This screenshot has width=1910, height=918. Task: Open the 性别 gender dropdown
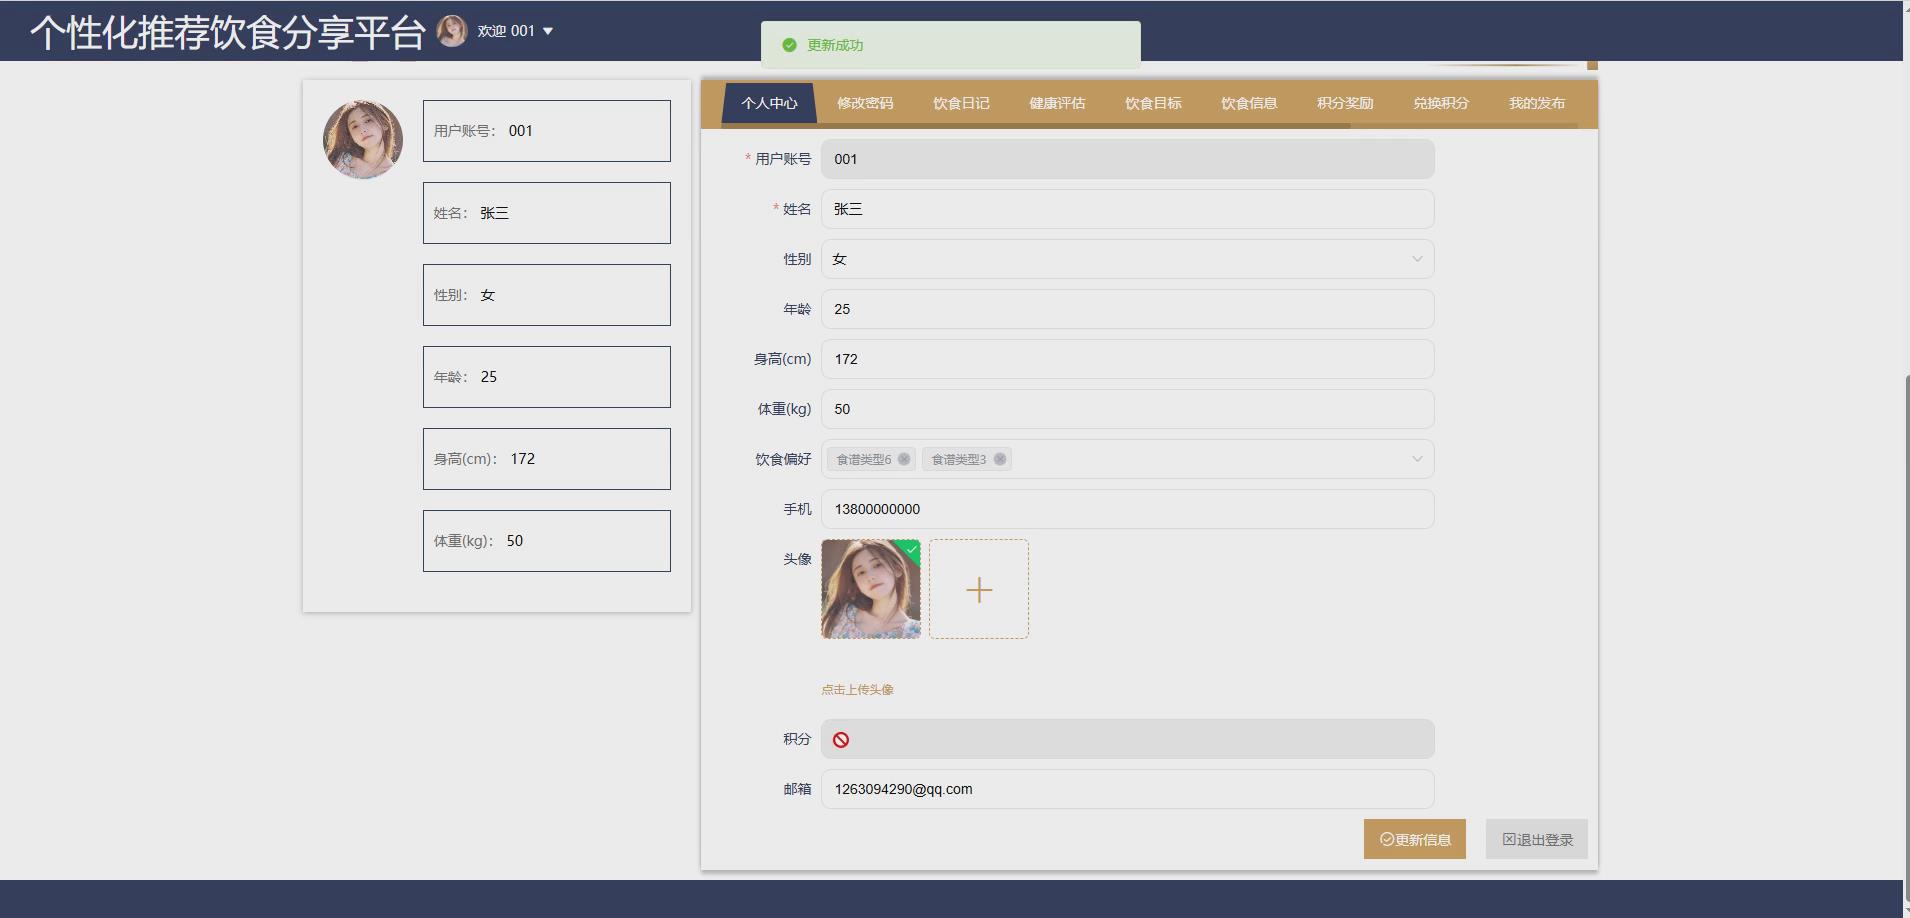point(1126,259)
